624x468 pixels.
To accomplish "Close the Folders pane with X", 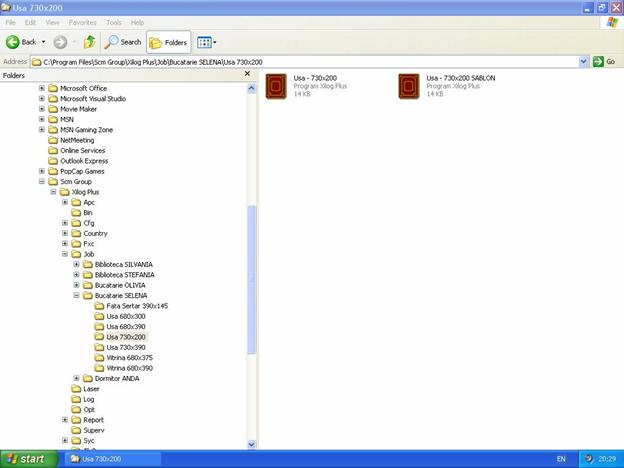I will click(x=248, y=75).
